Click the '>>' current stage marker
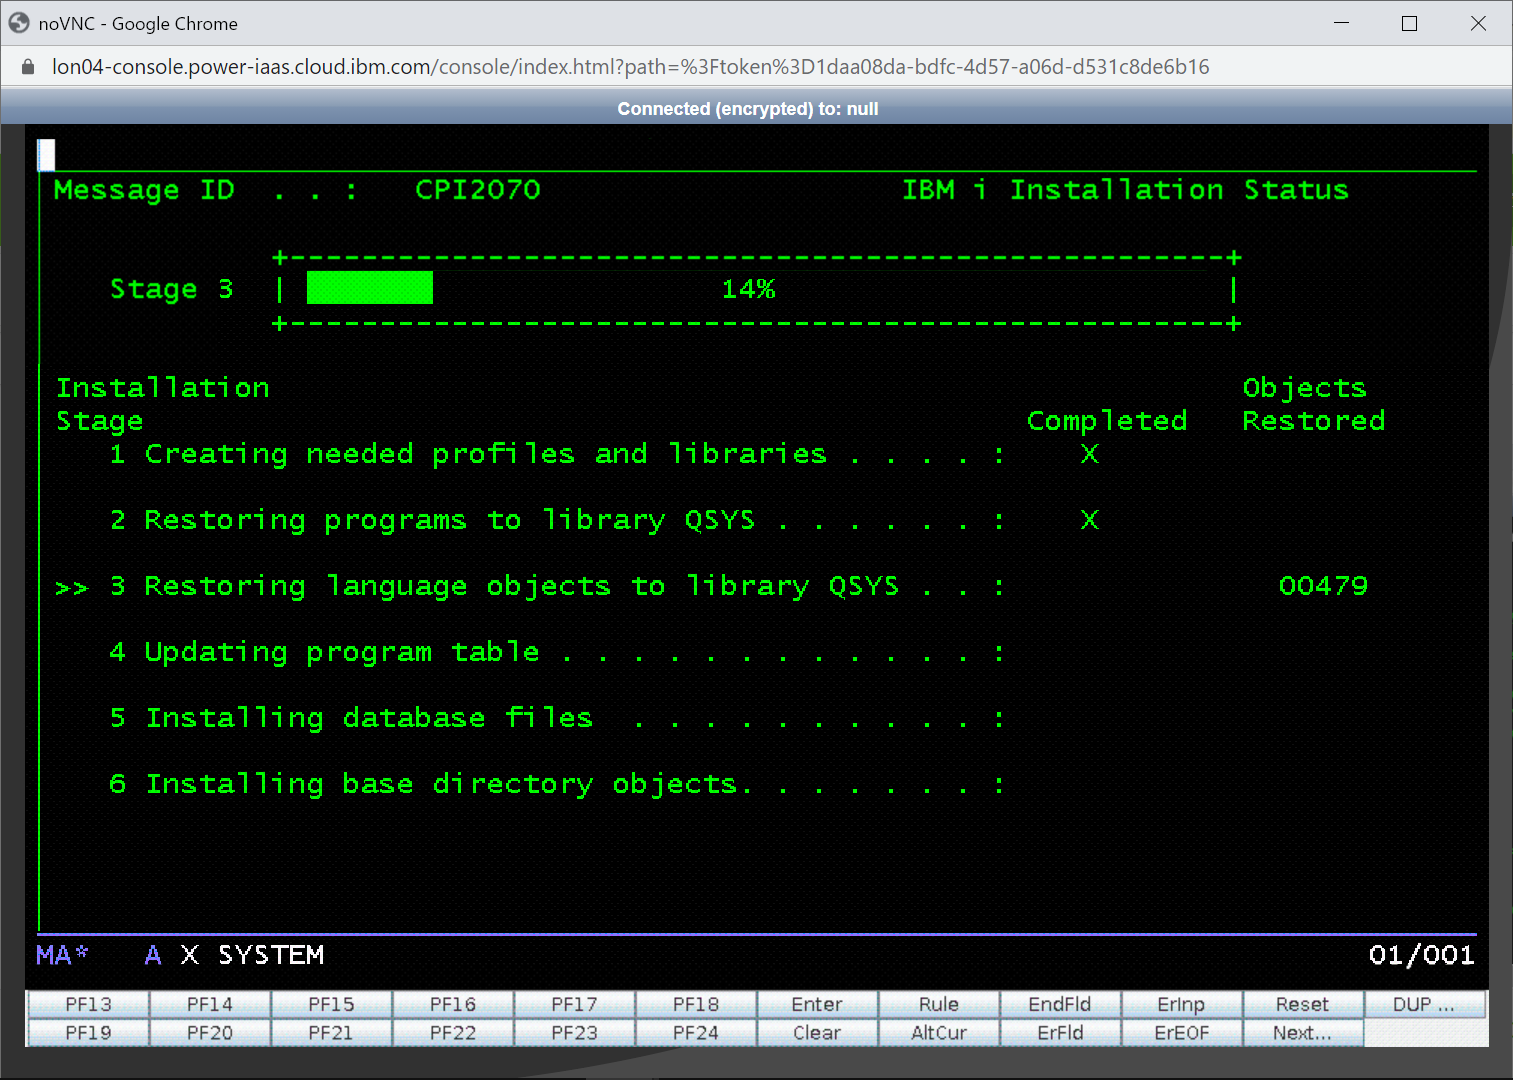1513x1080 pixels. tap(72, 588)
